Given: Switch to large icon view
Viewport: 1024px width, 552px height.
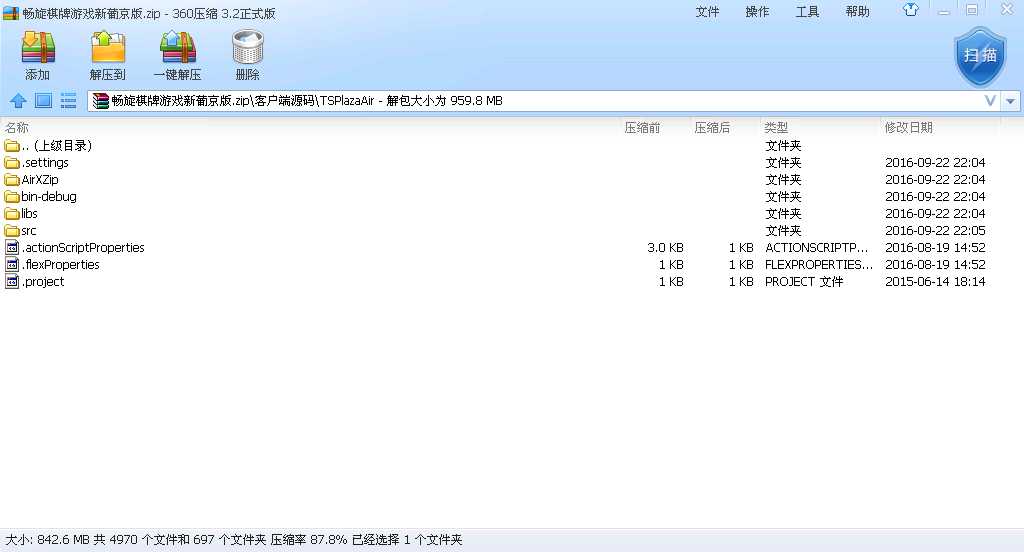Looking at the screenshot, I should click(x=43, y=101).
